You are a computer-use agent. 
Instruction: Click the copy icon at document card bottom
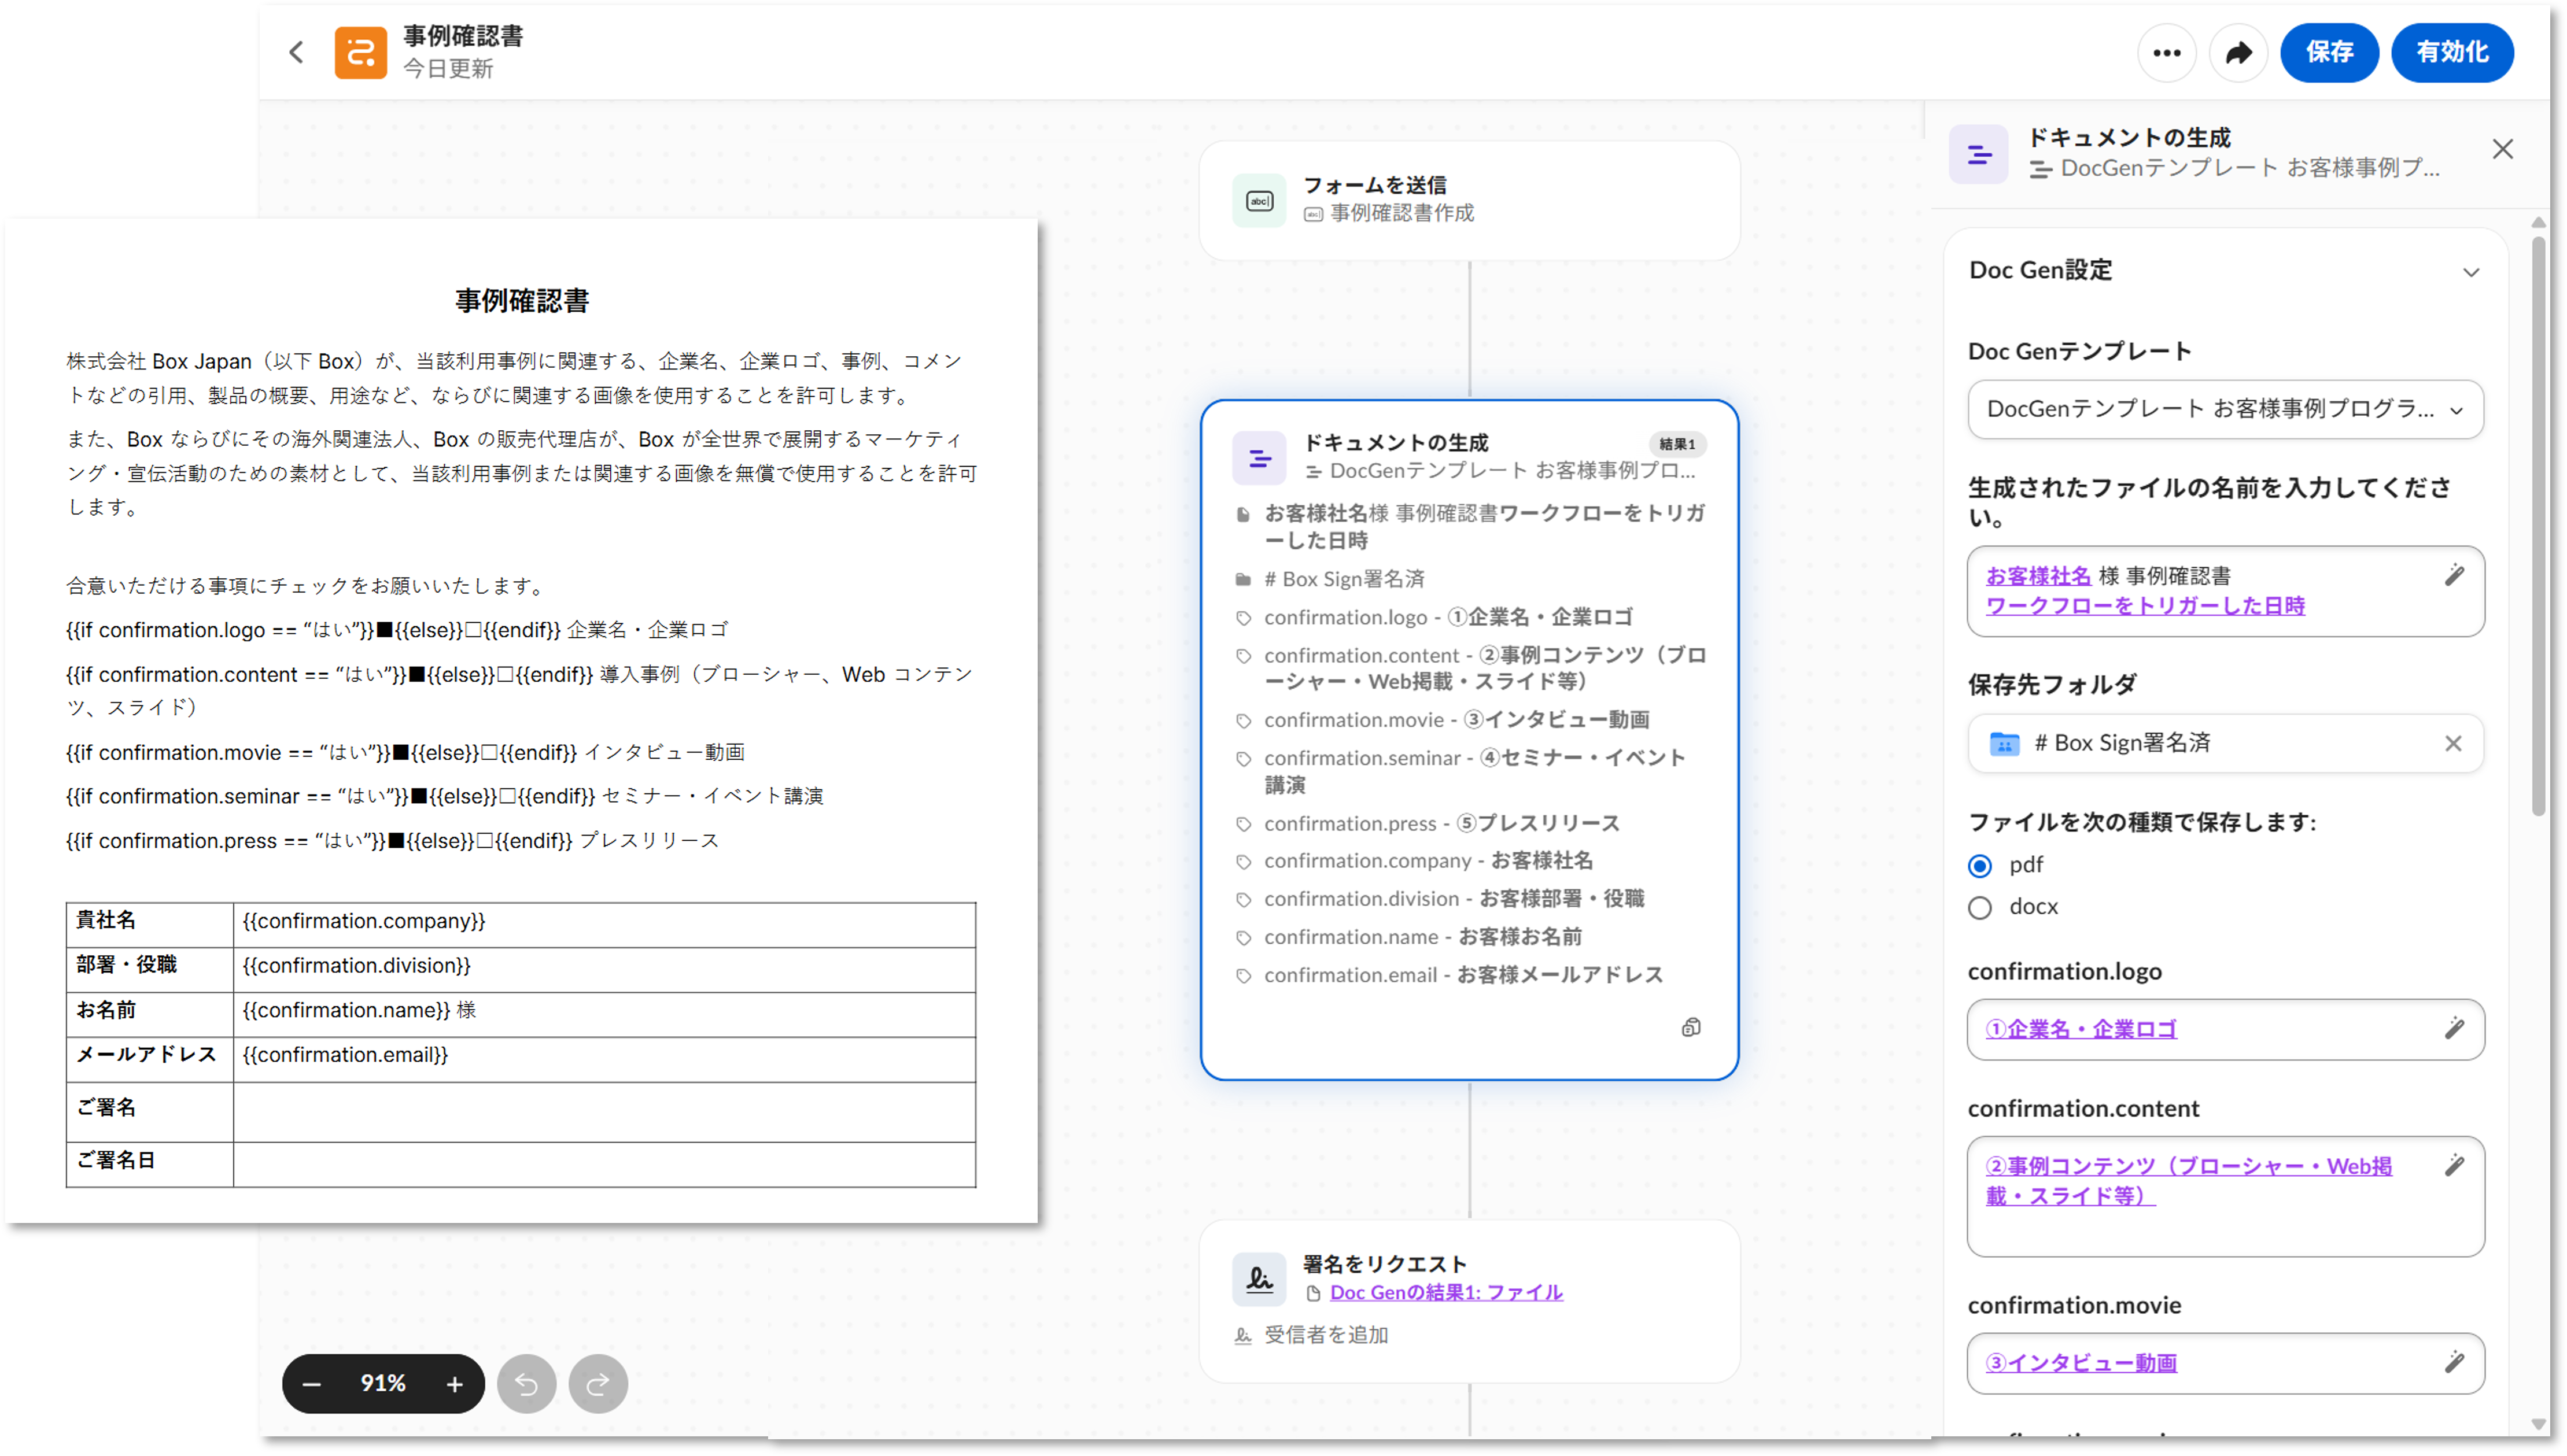[x=1690, y=1027]
